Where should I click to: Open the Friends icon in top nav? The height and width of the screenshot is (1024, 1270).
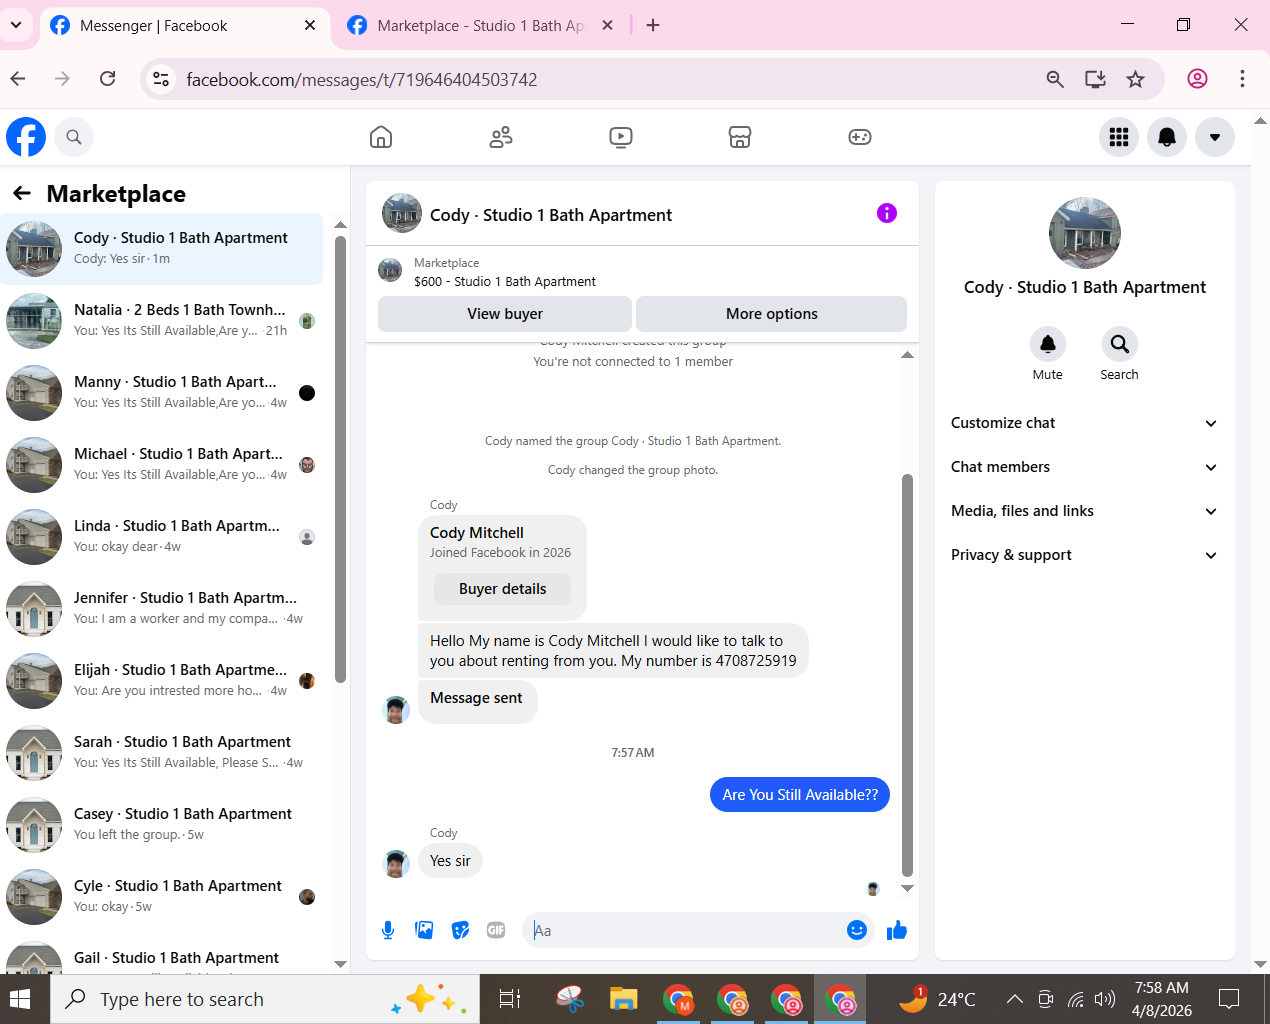tap(501, 137)
